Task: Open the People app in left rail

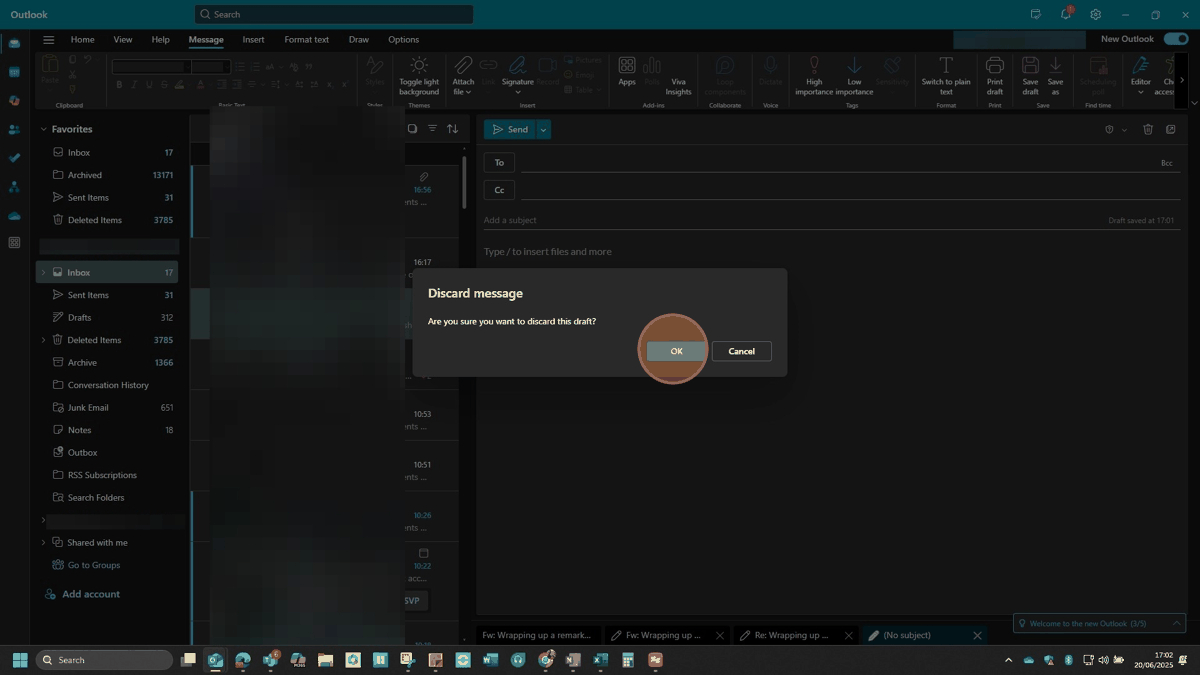Action: 14,130
